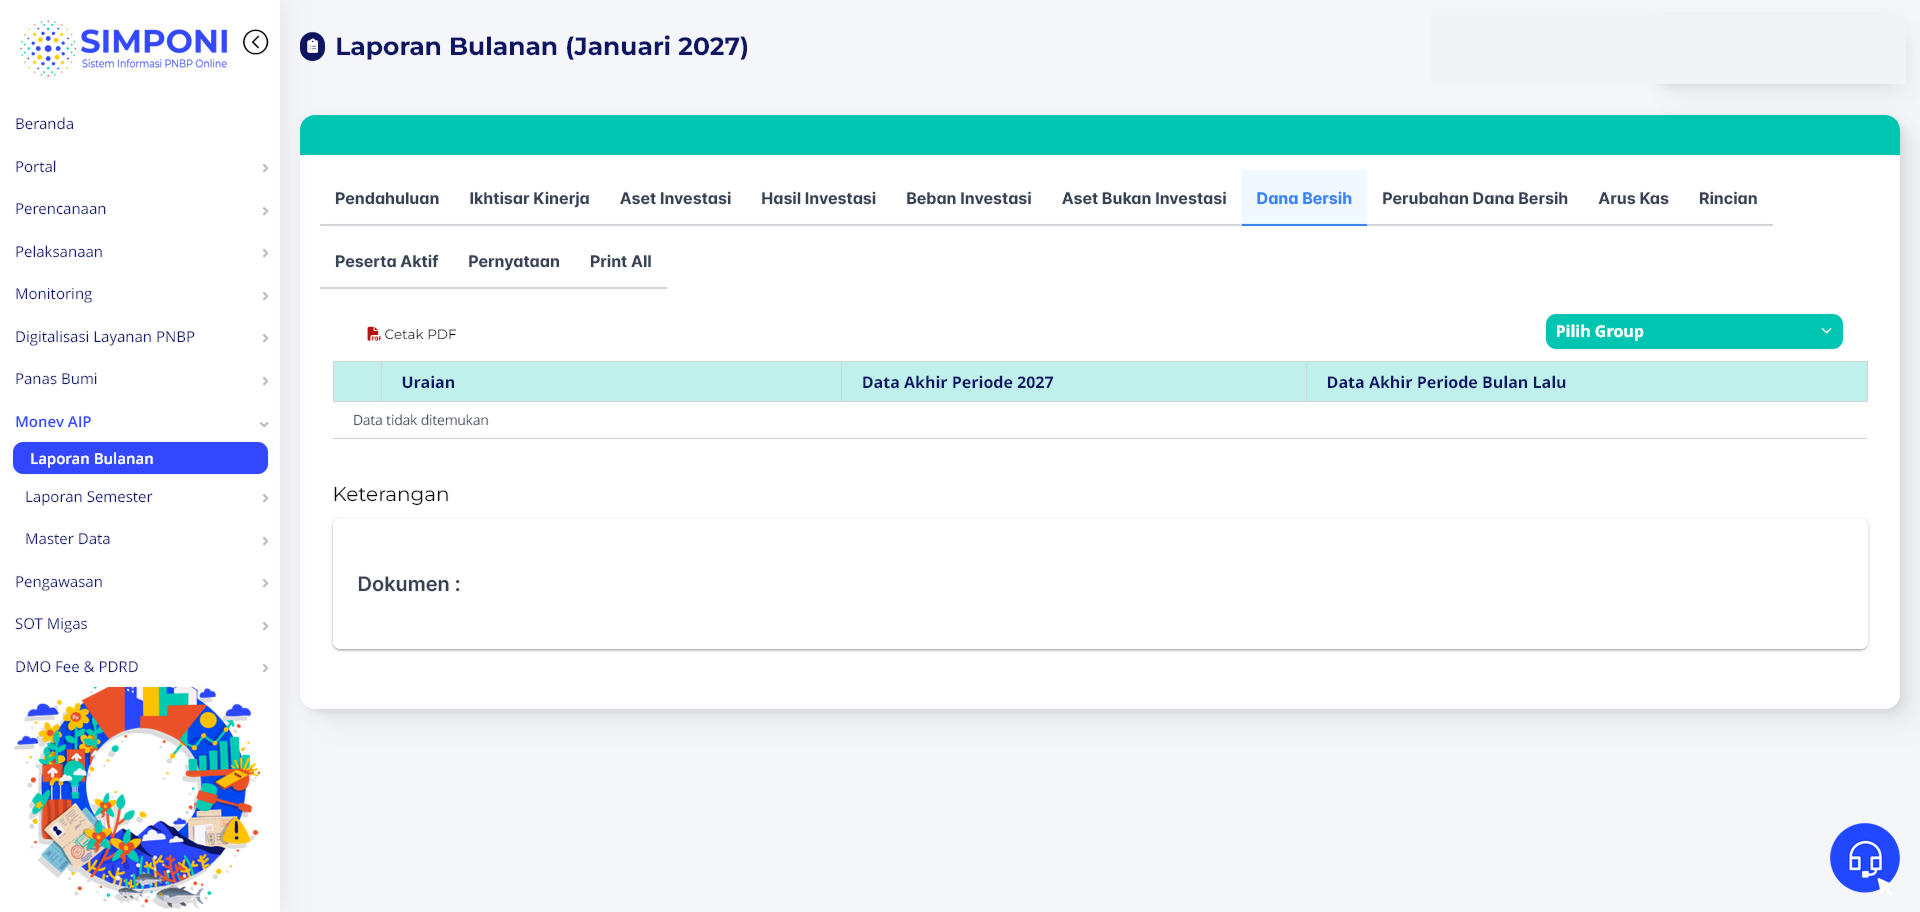The width and height of the screenshot is (1920, 912).
Task: Click the colorful sidebar illustration
Action: click(138, 796)
